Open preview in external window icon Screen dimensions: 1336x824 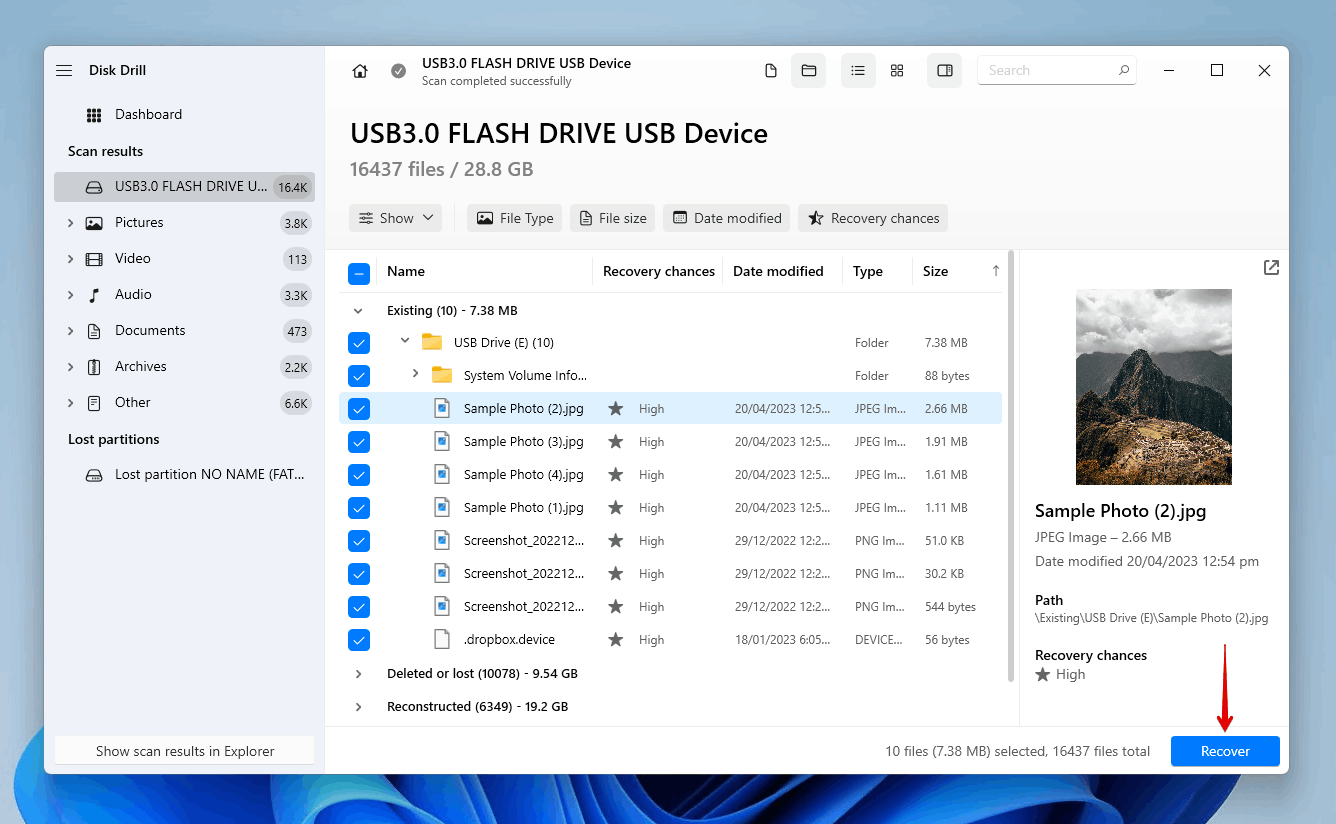(1271, 268)
